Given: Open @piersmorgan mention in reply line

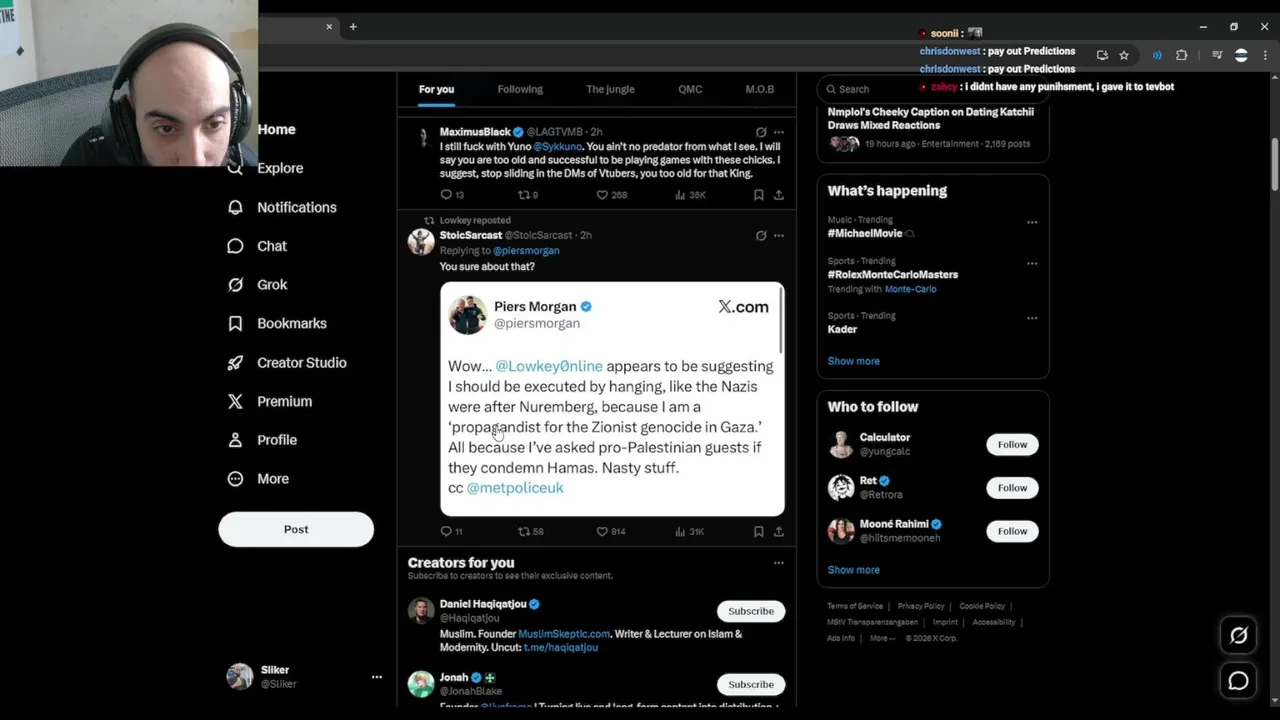Looking at the screenshot, I should click(526, 251).
